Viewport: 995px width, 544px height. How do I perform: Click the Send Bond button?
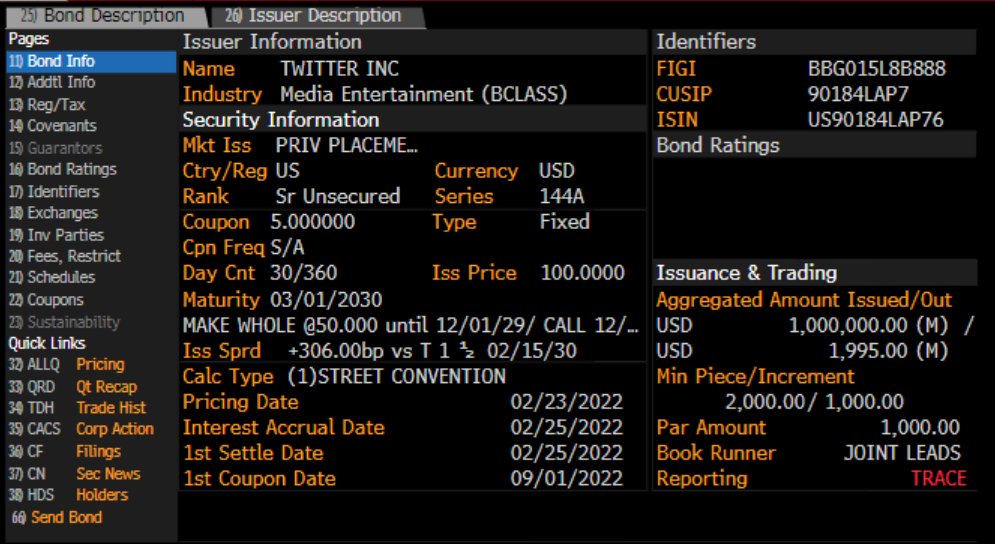(x=57, y=517)
